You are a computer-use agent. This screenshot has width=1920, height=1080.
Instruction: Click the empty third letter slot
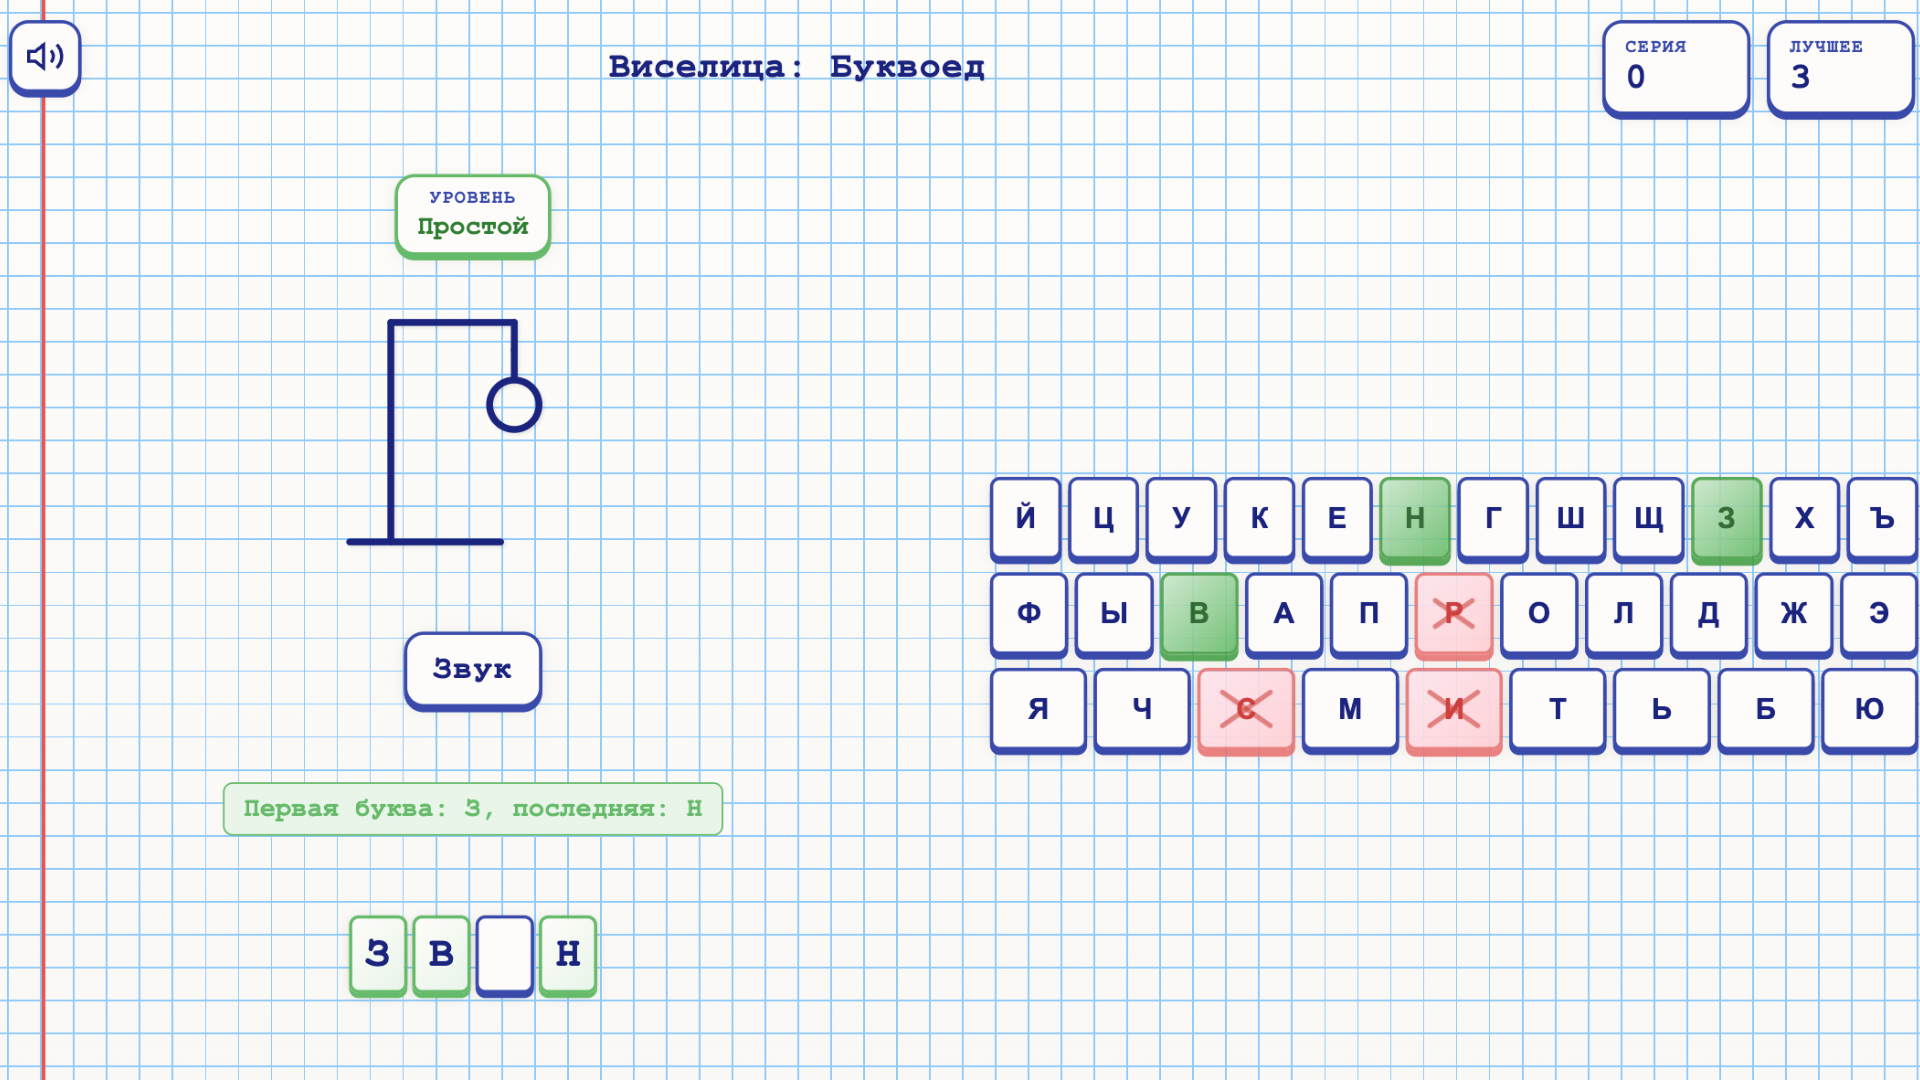[504, 955]
